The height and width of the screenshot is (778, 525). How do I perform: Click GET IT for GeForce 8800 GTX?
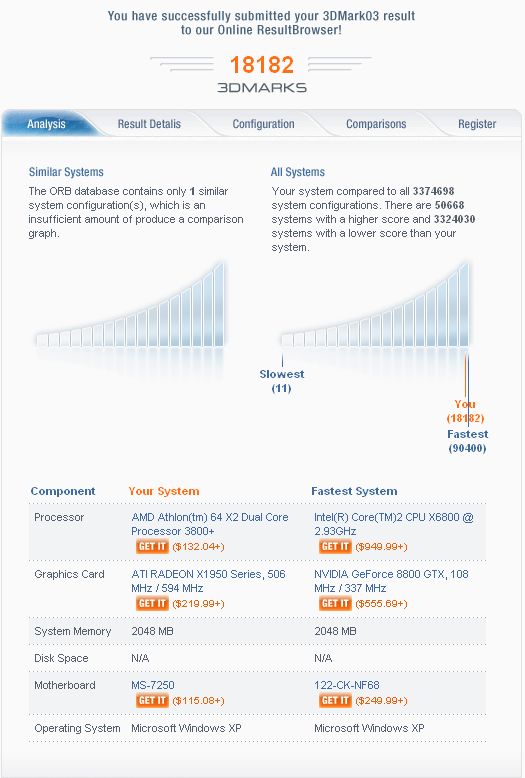point(335,603)
